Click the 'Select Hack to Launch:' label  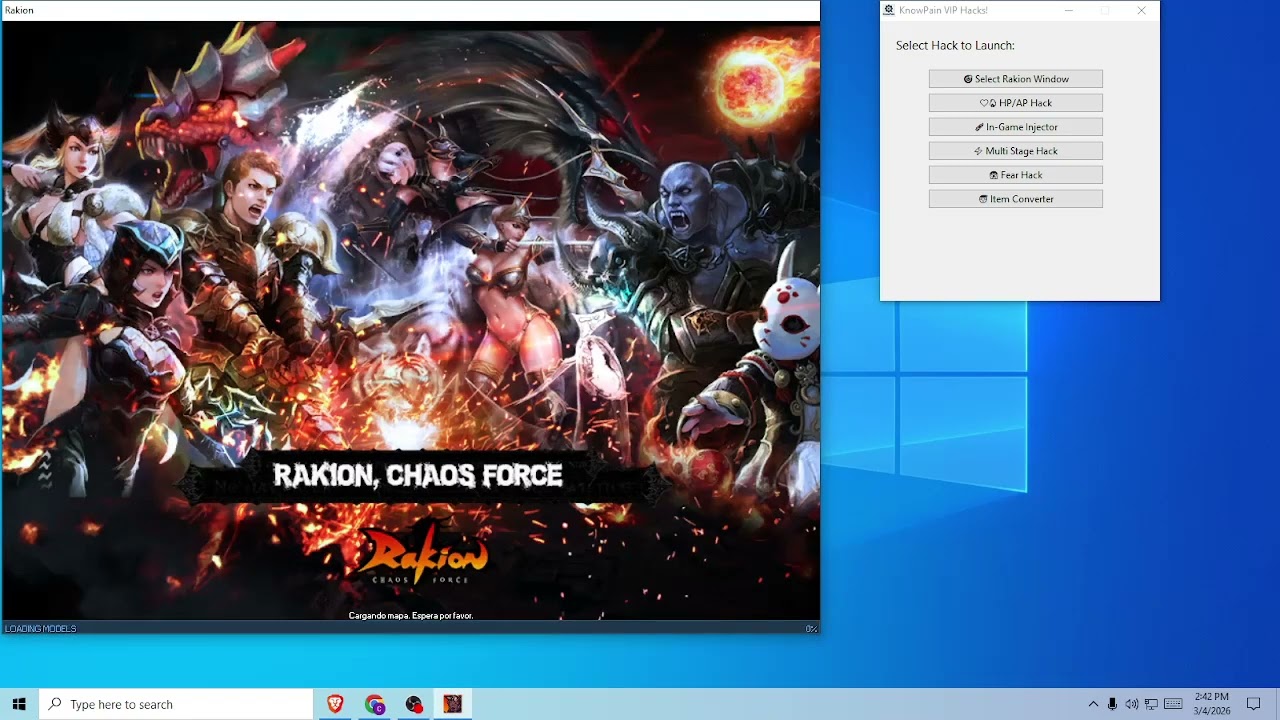(955, 45)
